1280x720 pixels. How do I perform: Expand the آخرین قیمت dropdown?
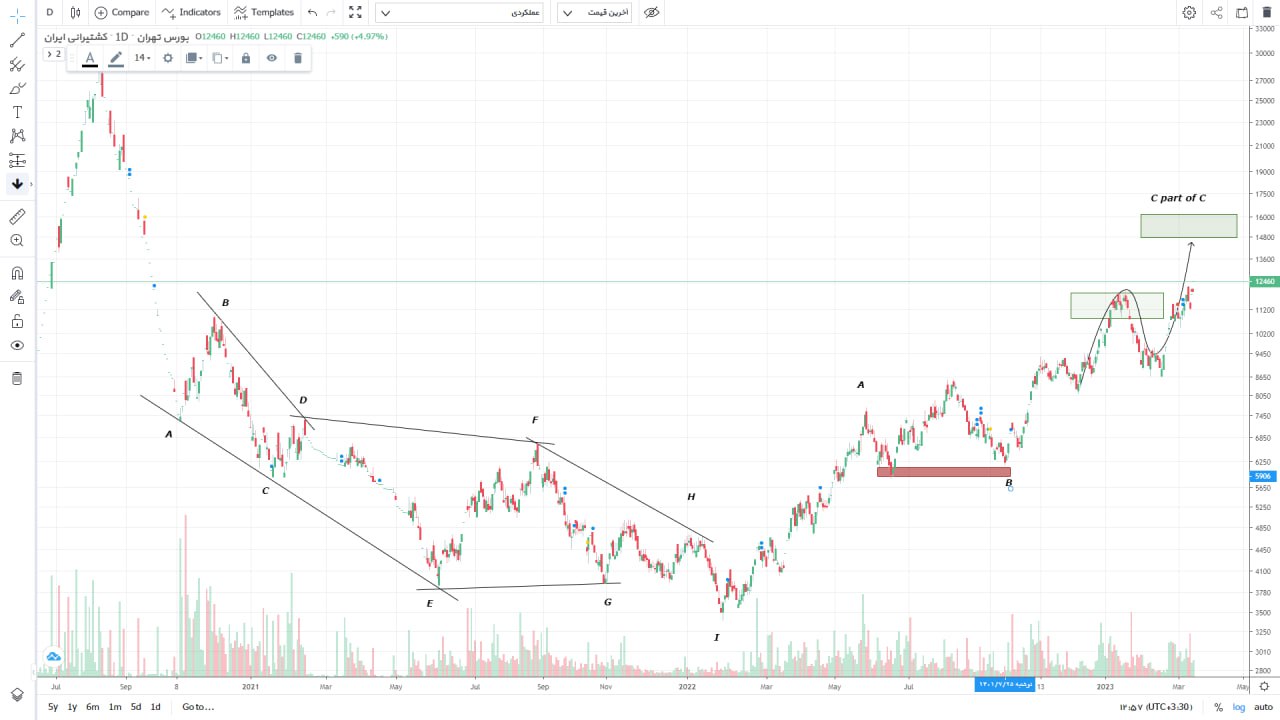tap(594, 12)
